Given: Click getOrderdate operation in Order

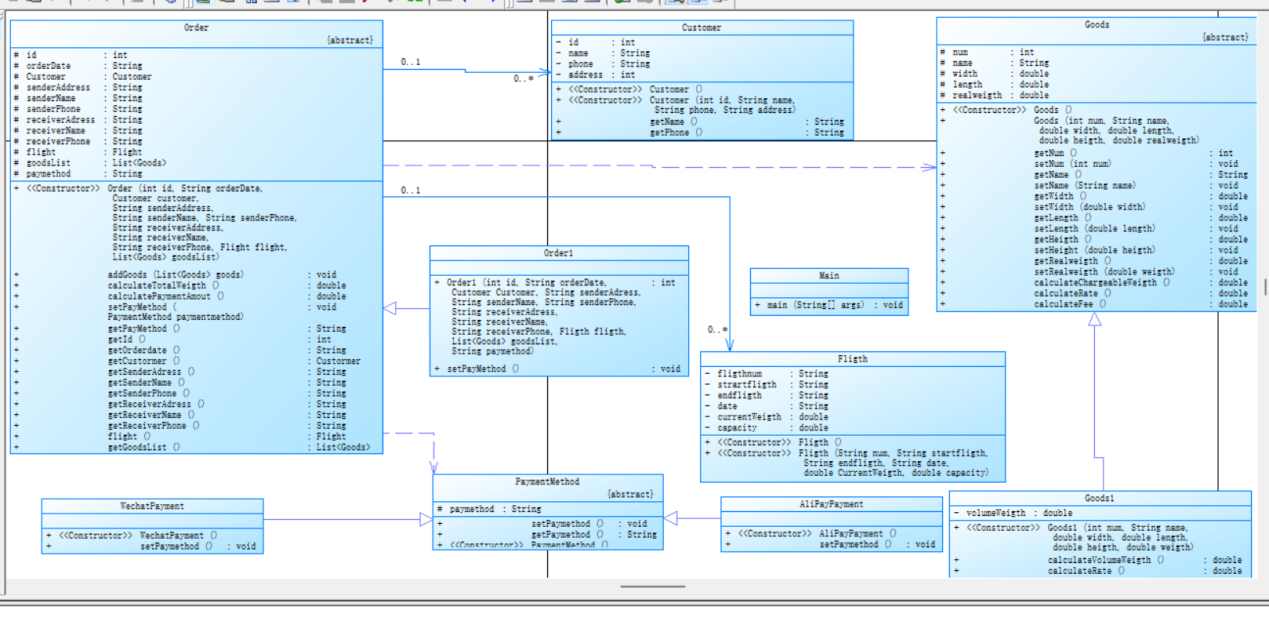Looking at the screenshot, I should (180, 350).
